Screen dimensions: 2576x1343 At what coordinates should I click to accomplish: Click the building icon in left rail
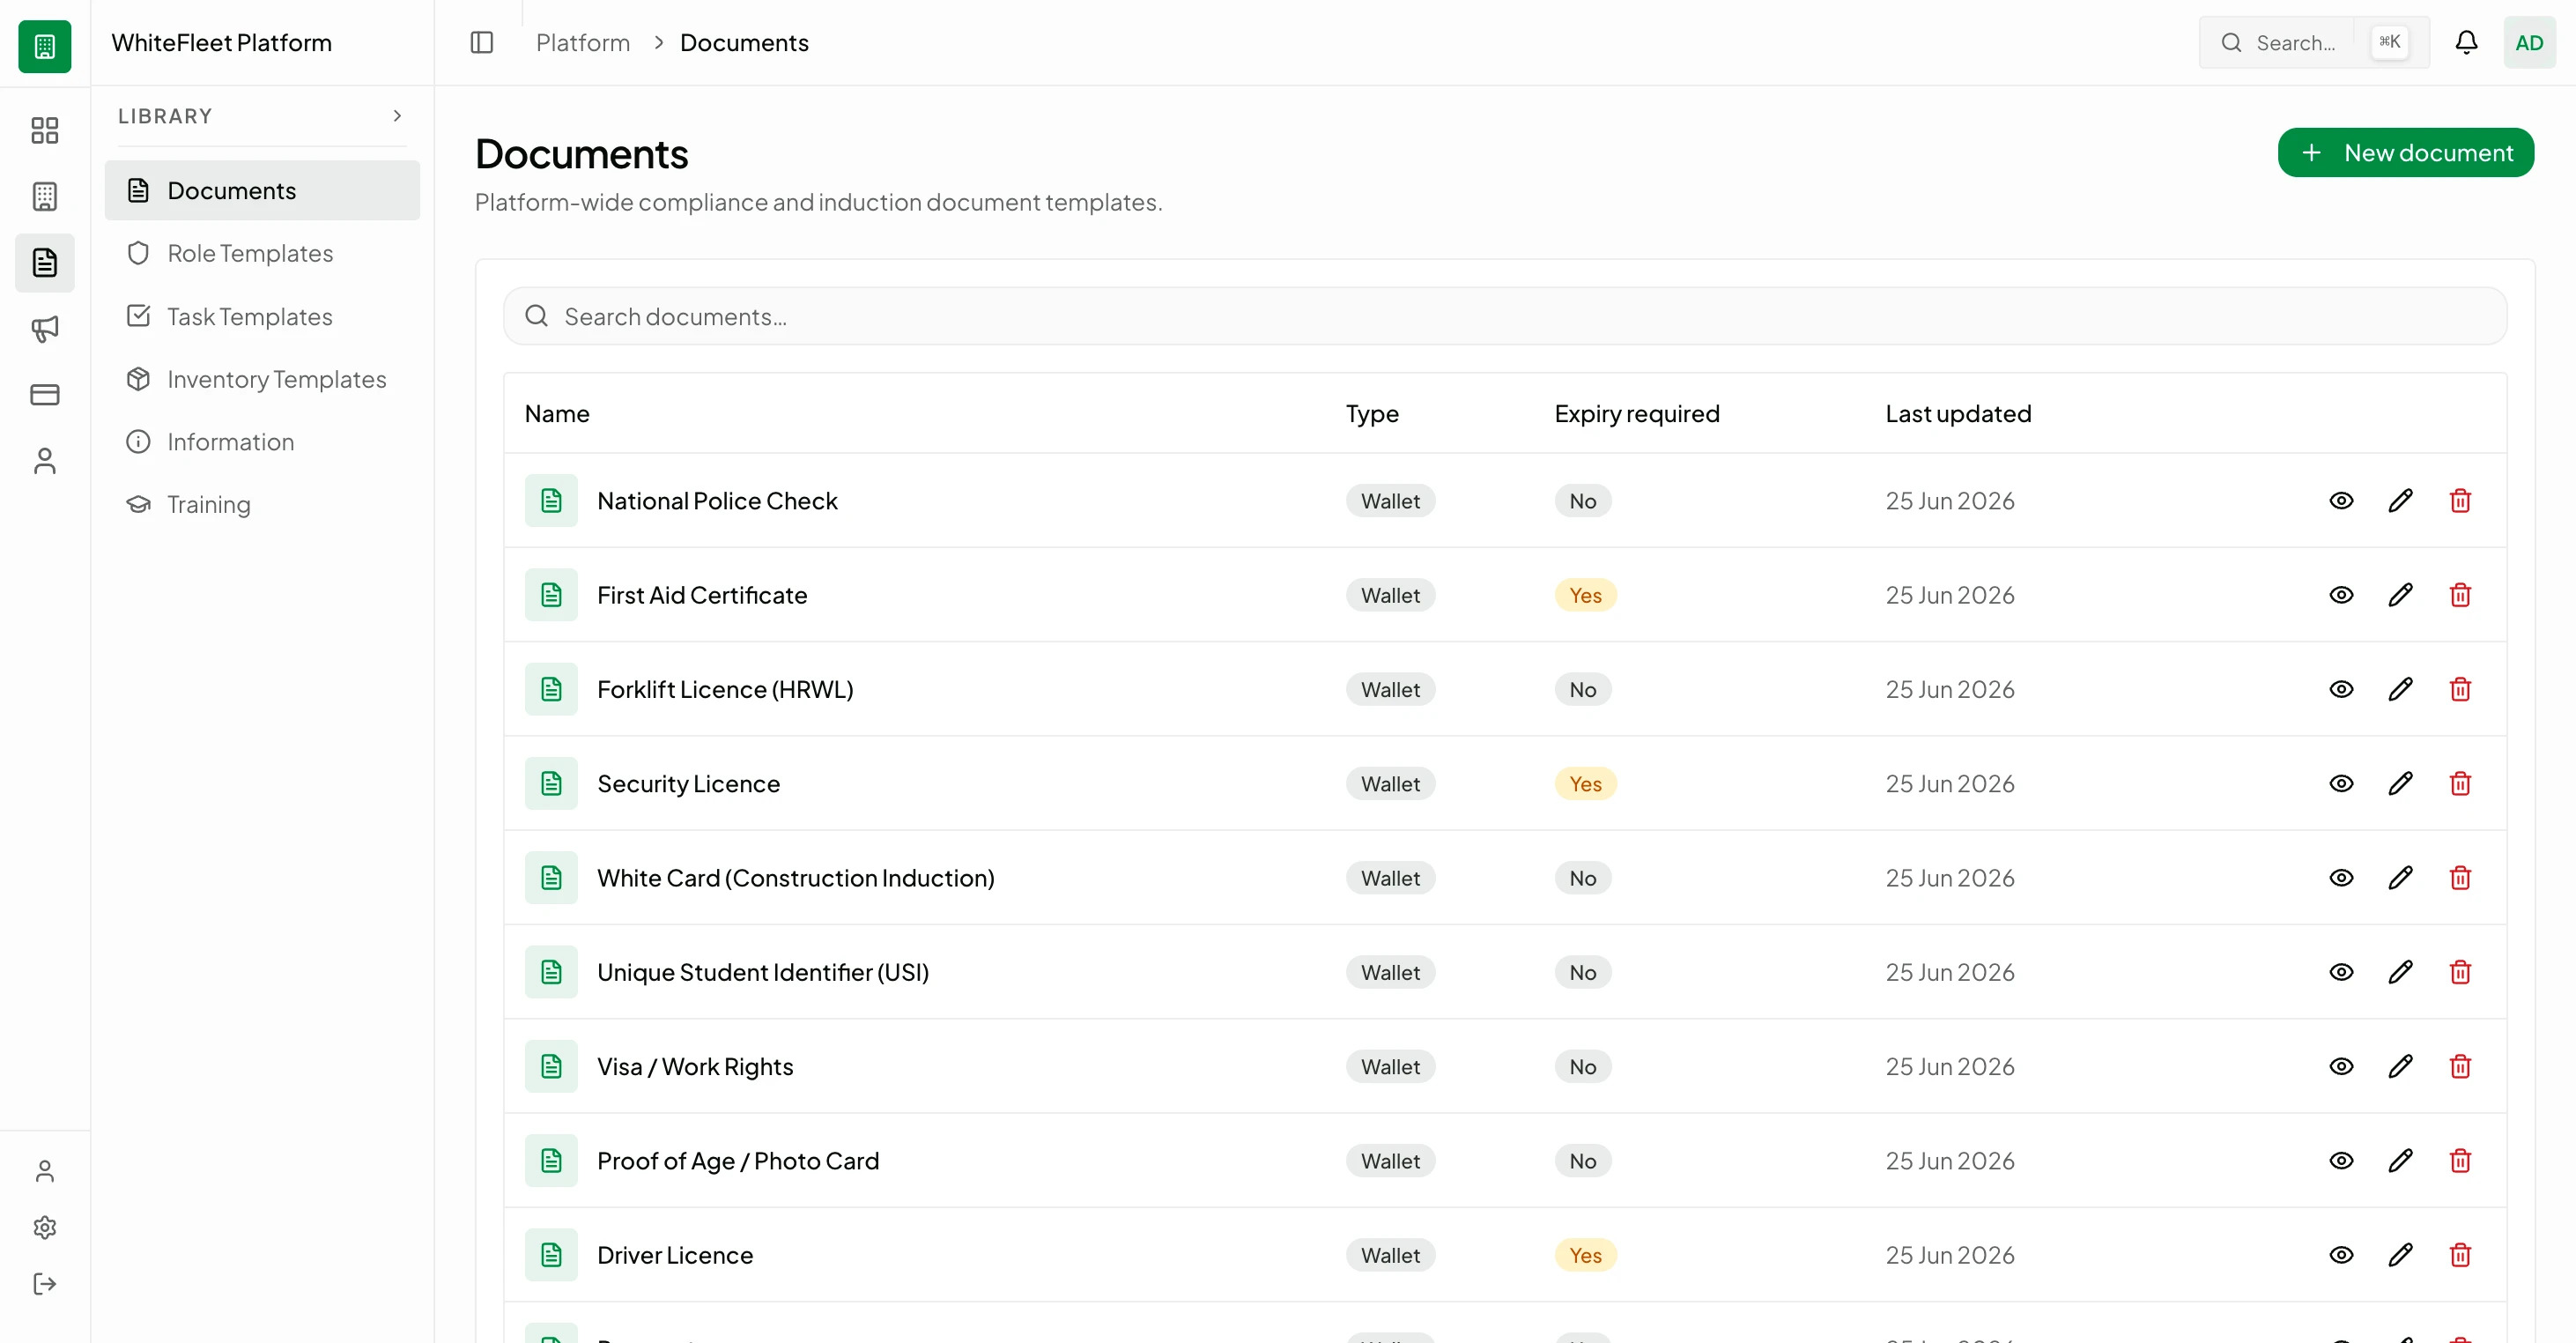tap(45, 196)
